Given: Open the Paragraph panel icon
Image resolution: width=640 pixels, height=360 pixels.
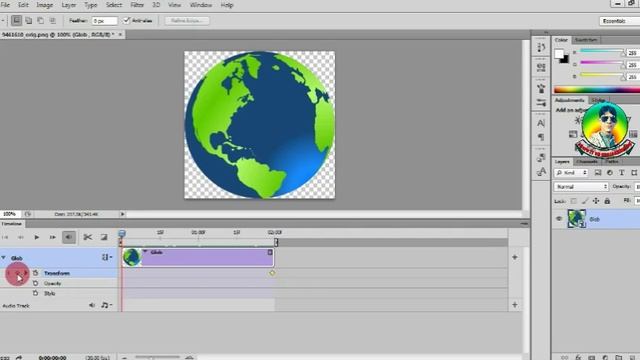Looking at the screenshot, I should click(541, 137).
